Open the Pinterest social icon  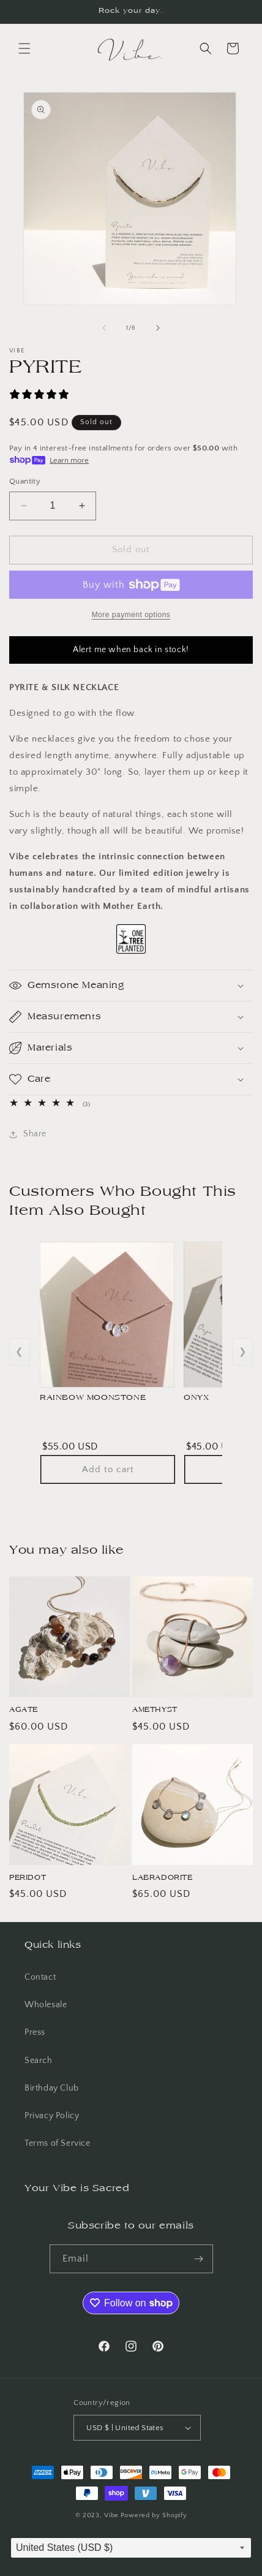[158, 2346]
